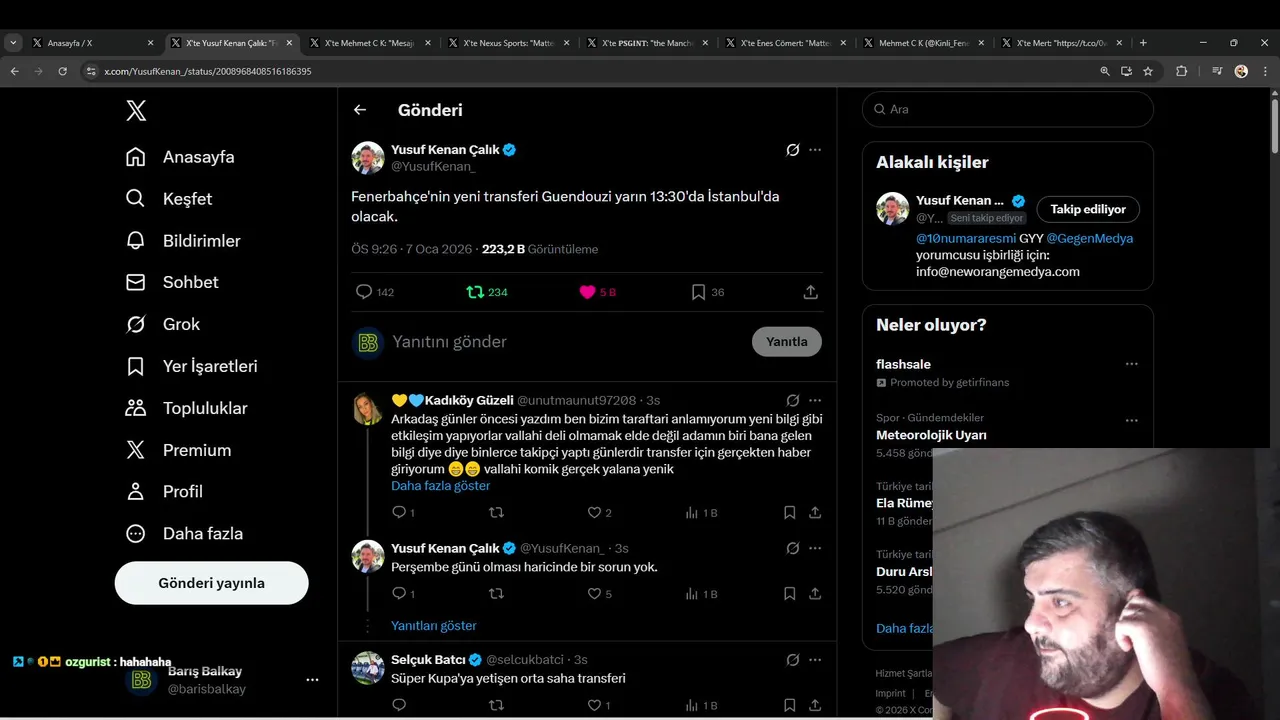This screenshot has height=720, width=1280.
Task: More options on Selçuk Batcı reply
Action: 815,660
